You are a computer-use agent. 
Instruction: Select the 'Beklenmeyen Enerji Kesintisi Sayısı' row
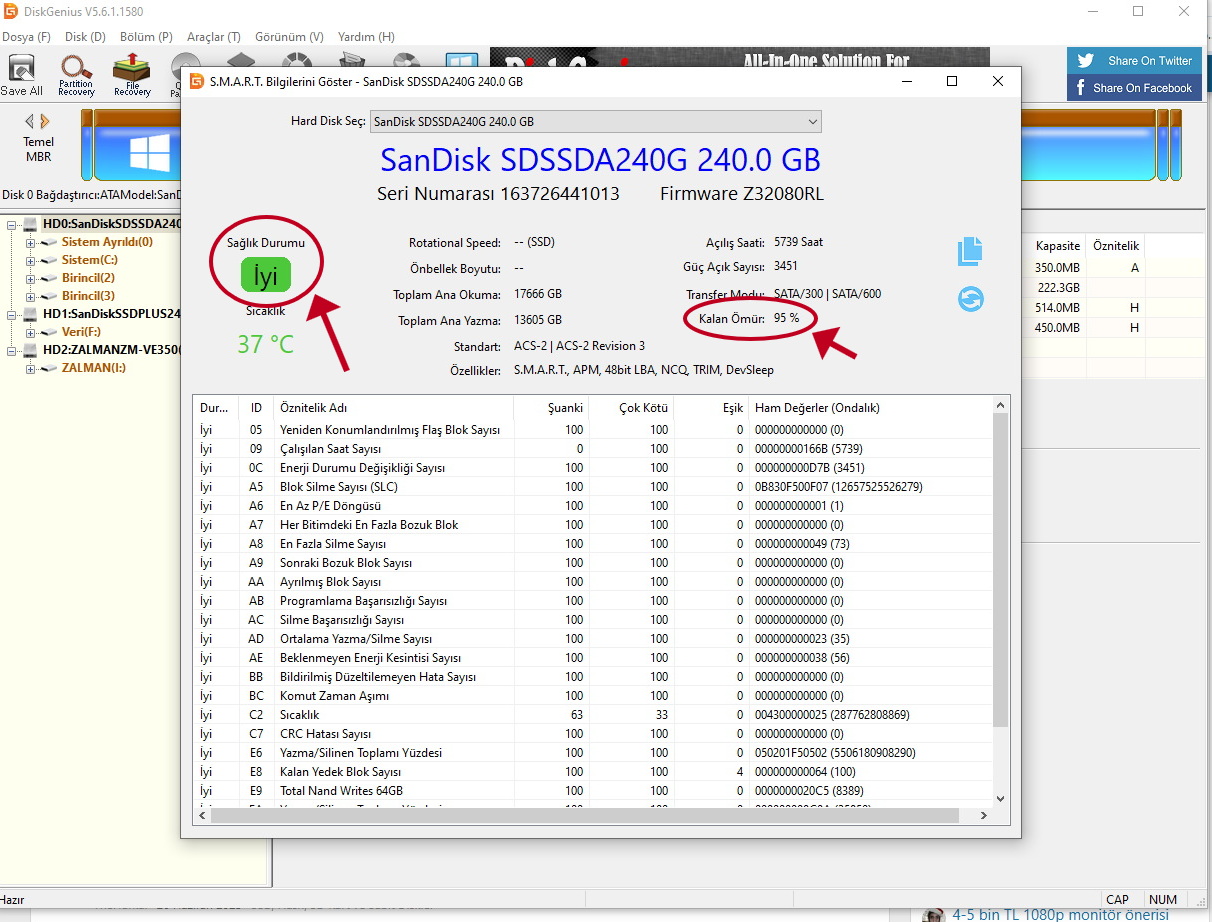pyautogui.click(x=593, y=658)
